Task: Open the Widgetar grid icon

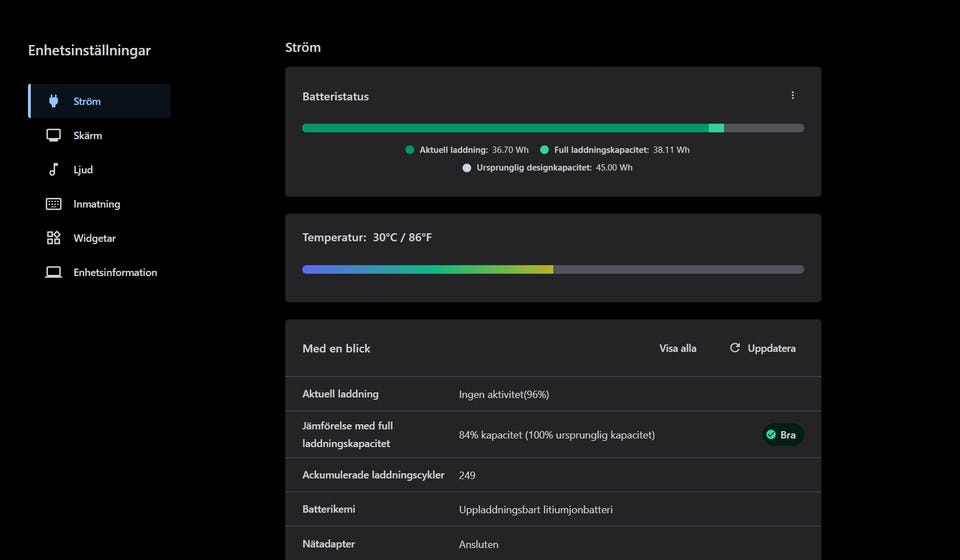Action: click(54, 238)
